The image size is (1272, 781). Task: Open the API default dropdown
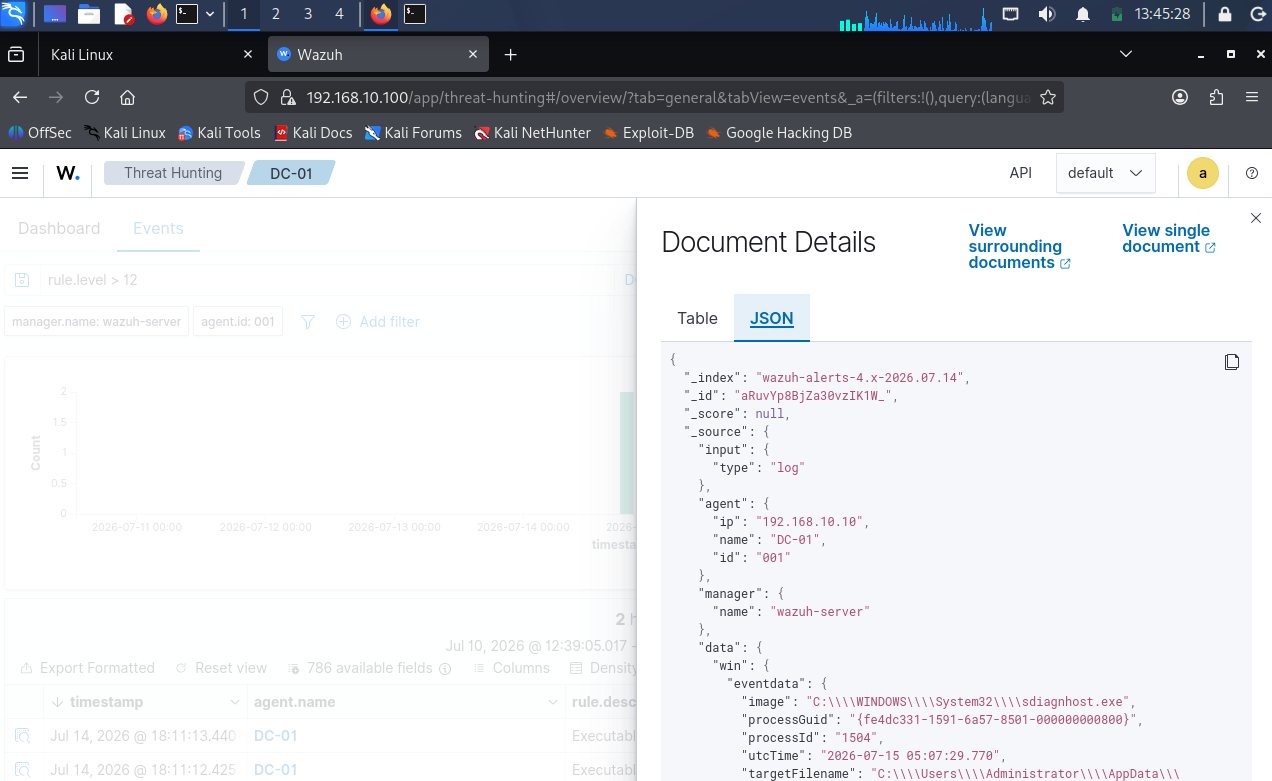click(x=1105, y=173)
